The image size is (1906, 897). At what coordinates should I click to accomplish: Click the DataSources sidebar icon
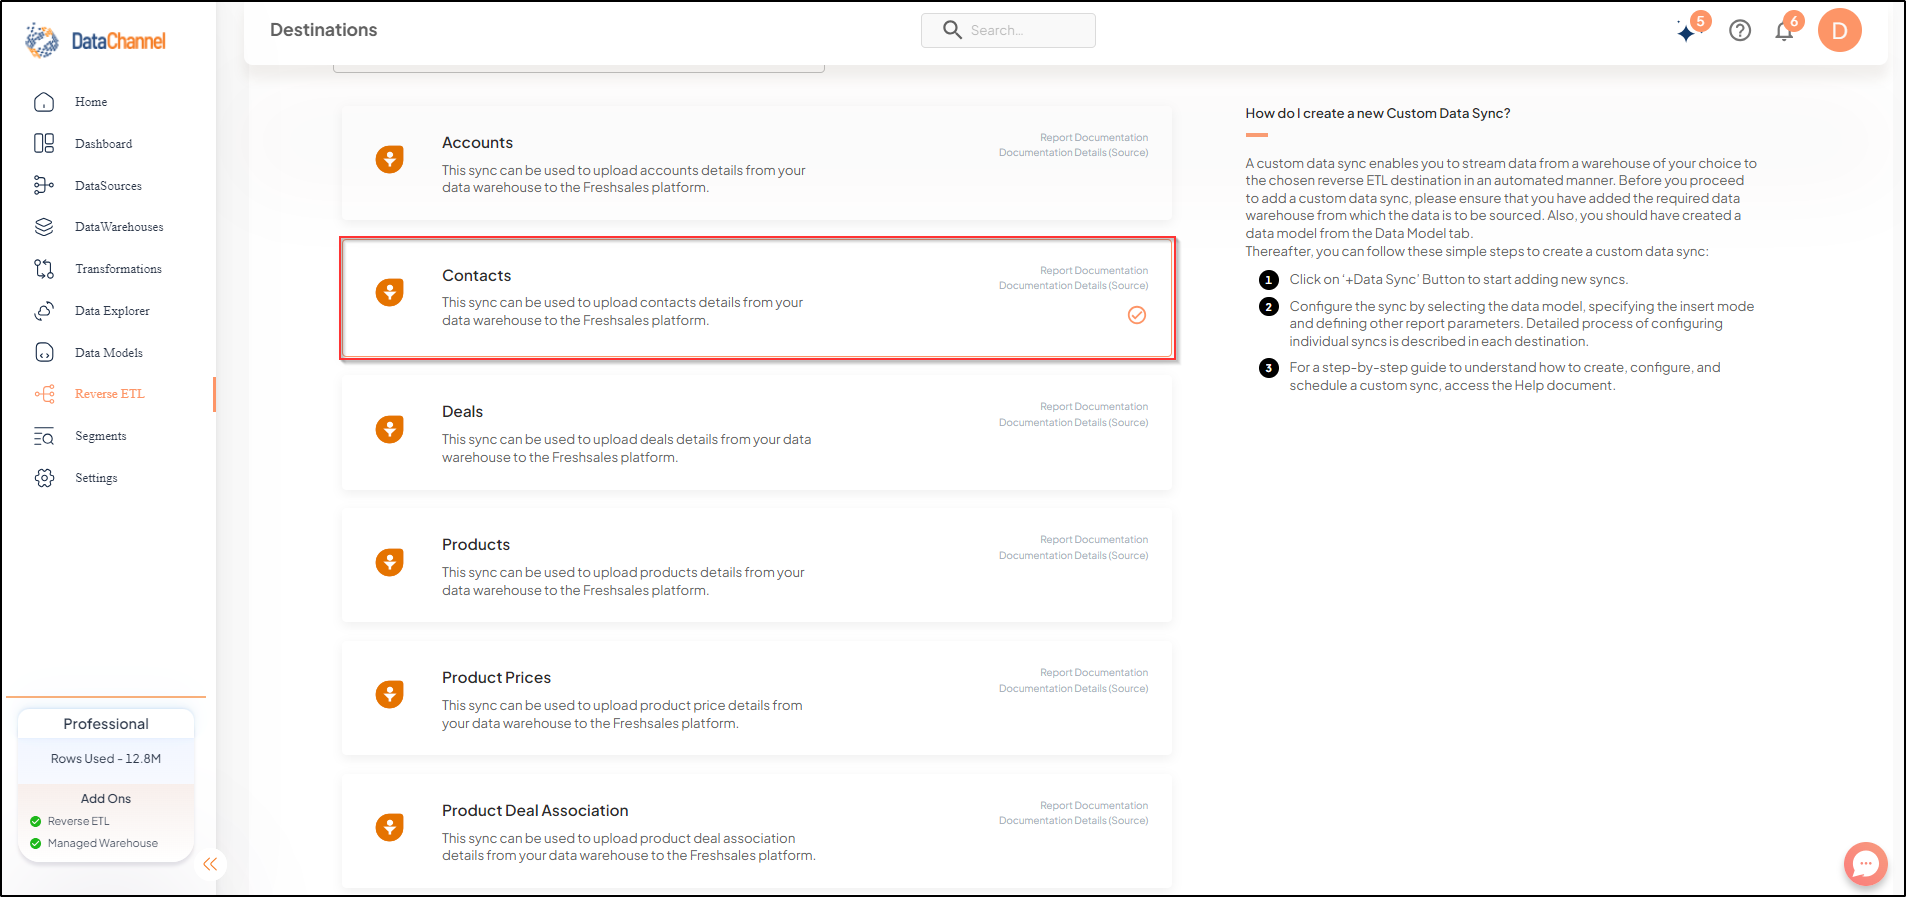coord(44,185)
